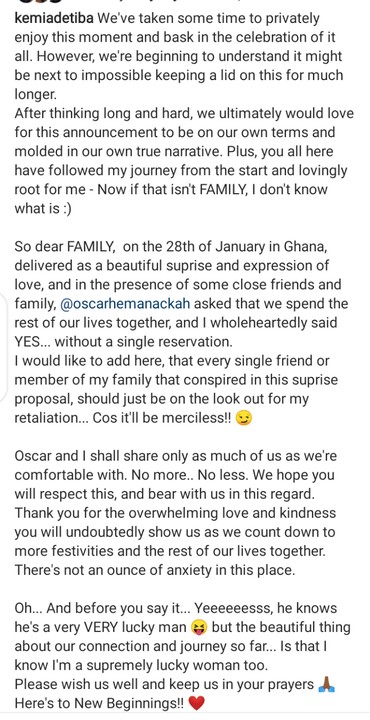
Task: Tap the winking face emoji after merciless
Action: (x=243, y=419)
